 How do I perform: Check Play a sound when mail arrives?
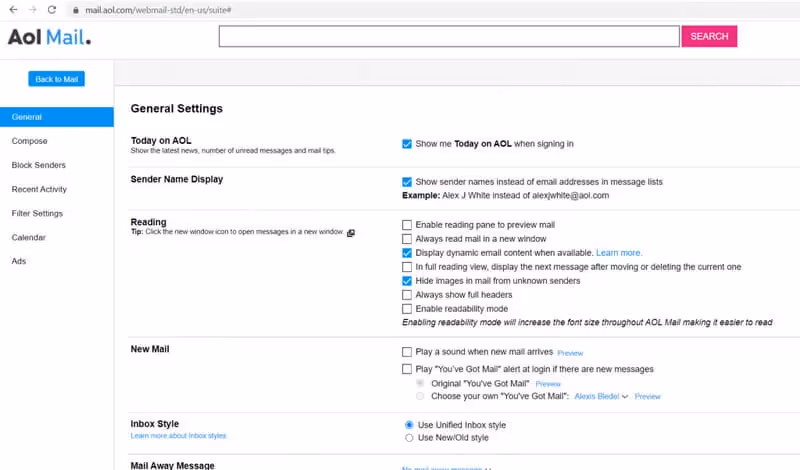click(407, 352)
